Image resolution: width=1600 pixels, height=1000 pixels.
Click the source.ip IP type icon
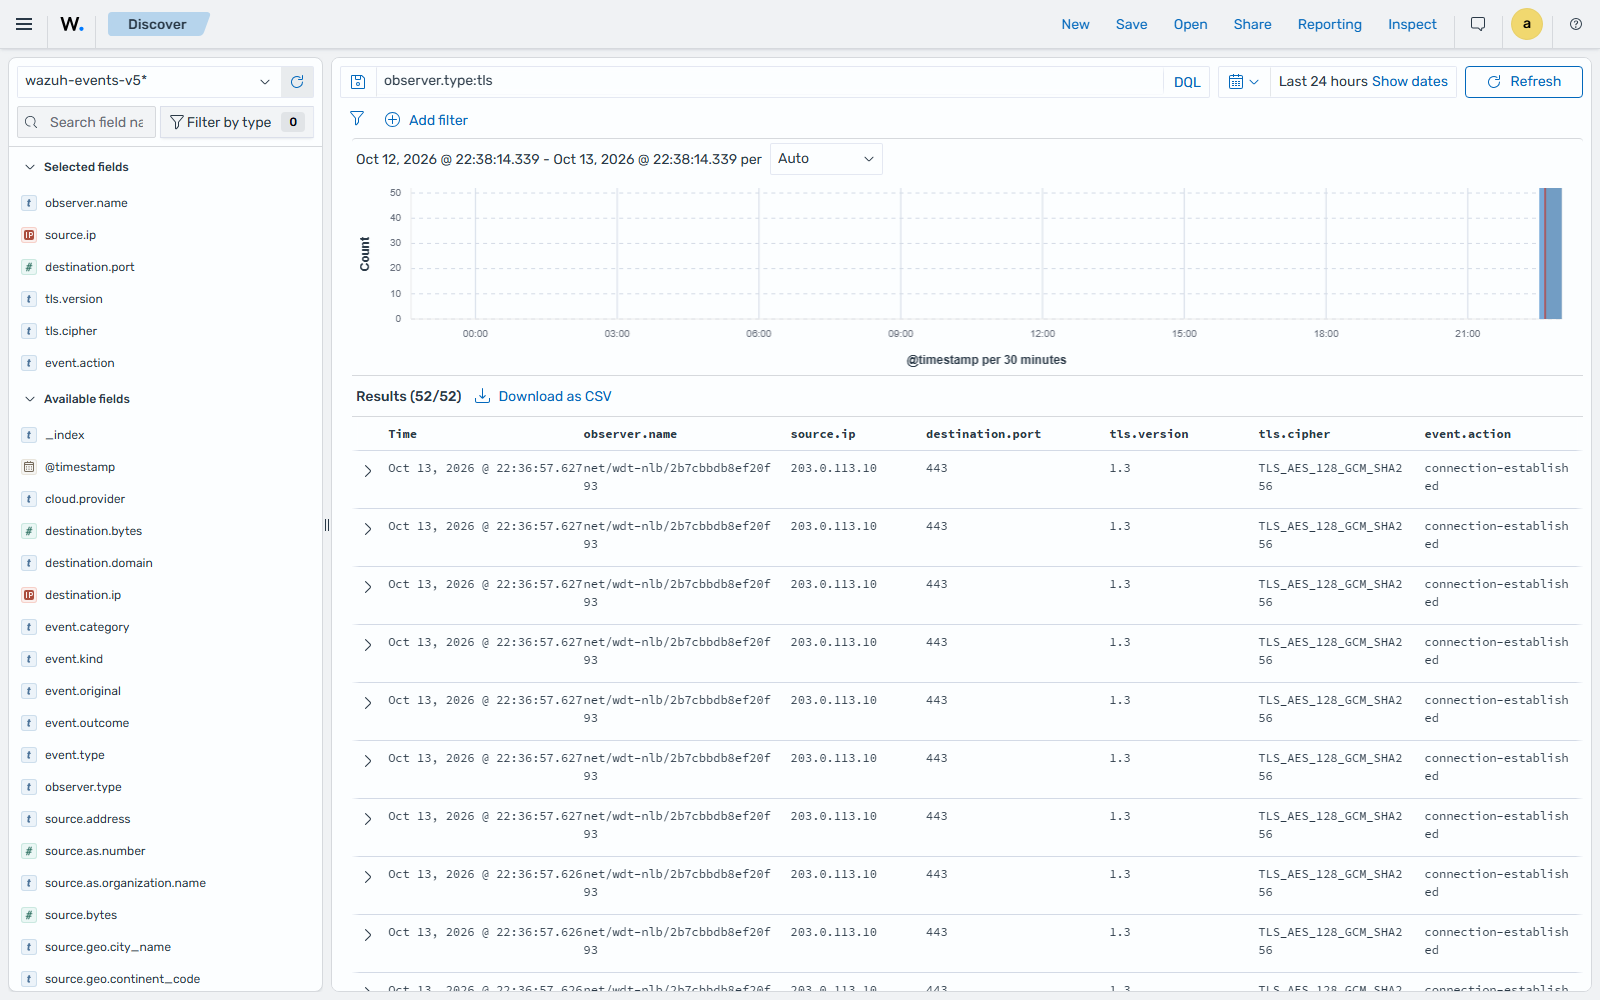29,235
